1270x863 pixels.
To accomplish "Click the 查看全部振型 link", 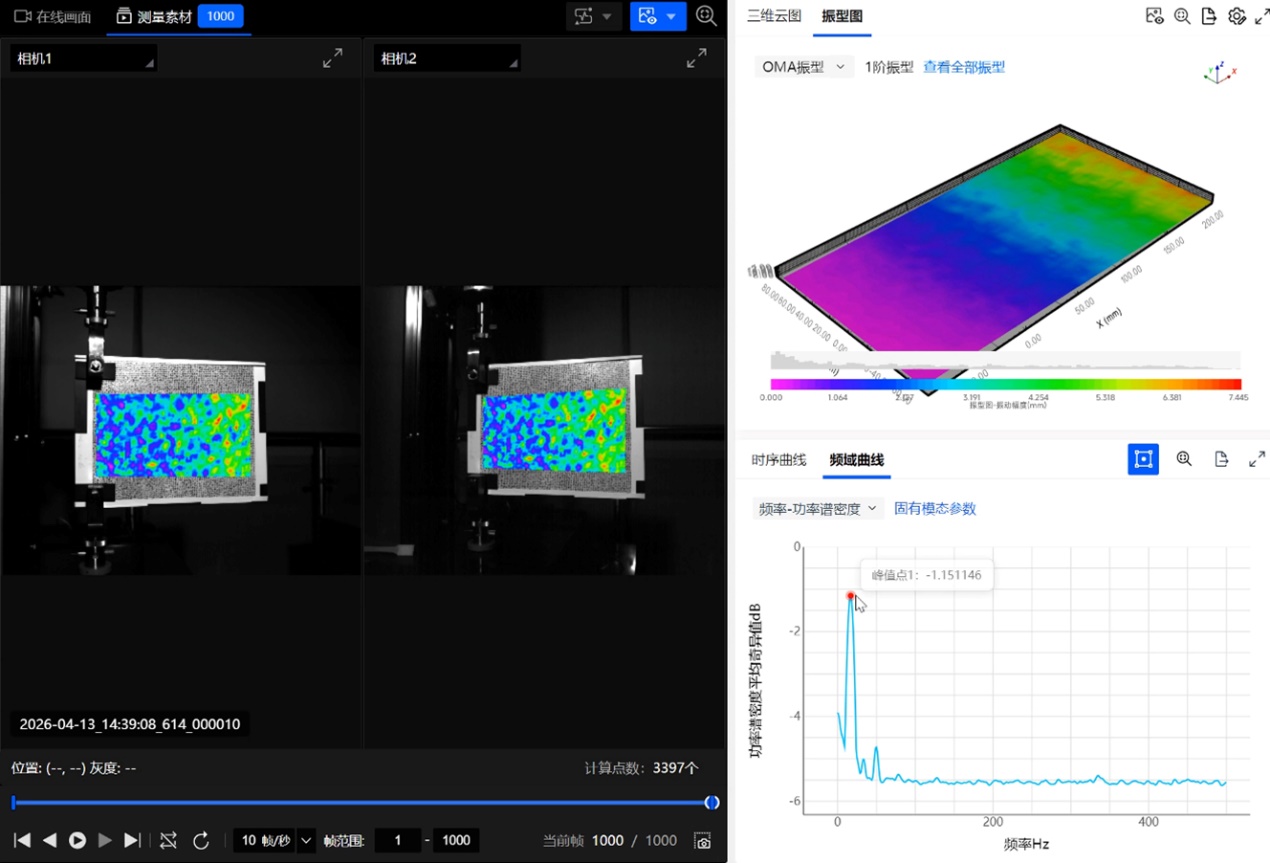I will (963, 67).
